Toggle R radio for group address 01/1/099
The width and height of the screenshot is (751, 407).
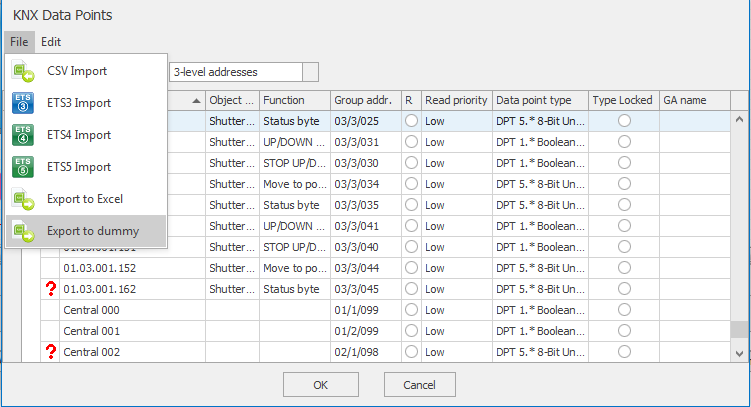tap(411, 310)
